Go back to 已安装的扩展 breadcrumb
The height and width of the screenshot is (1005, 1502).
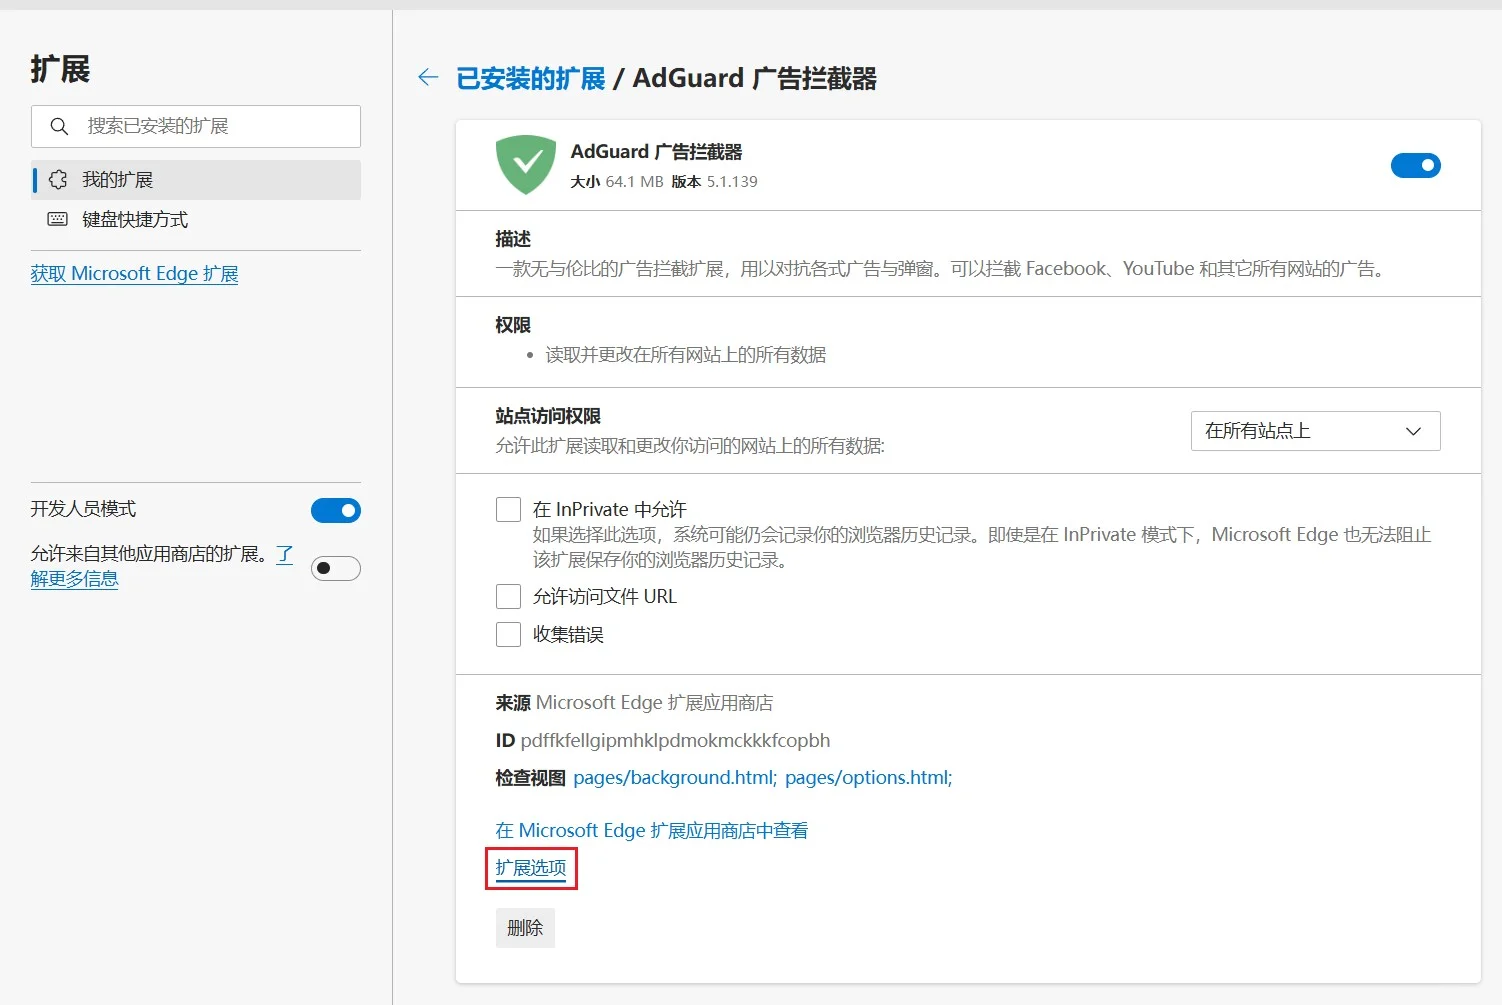pyautogui.click(x=531, y=78)
